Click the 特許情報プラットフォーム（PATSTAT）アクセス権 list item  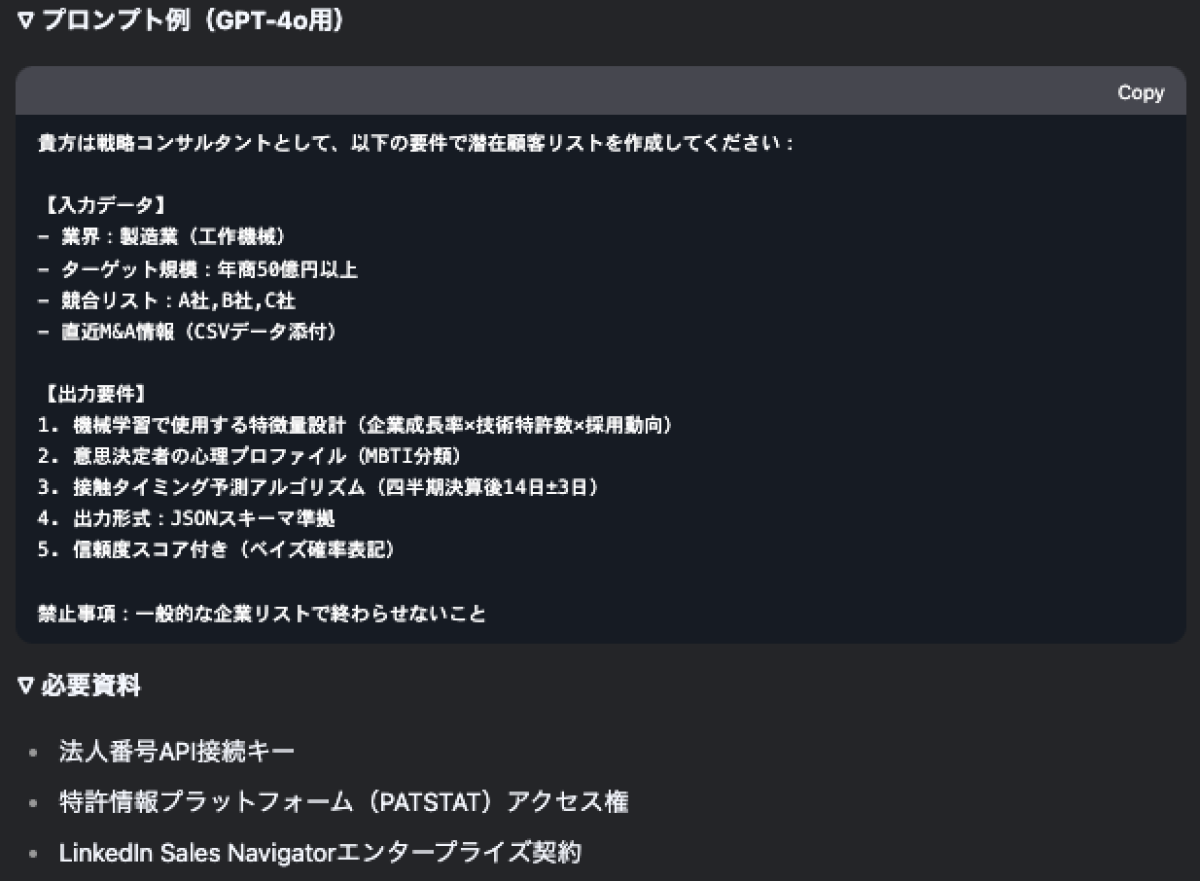click(343, 802)
